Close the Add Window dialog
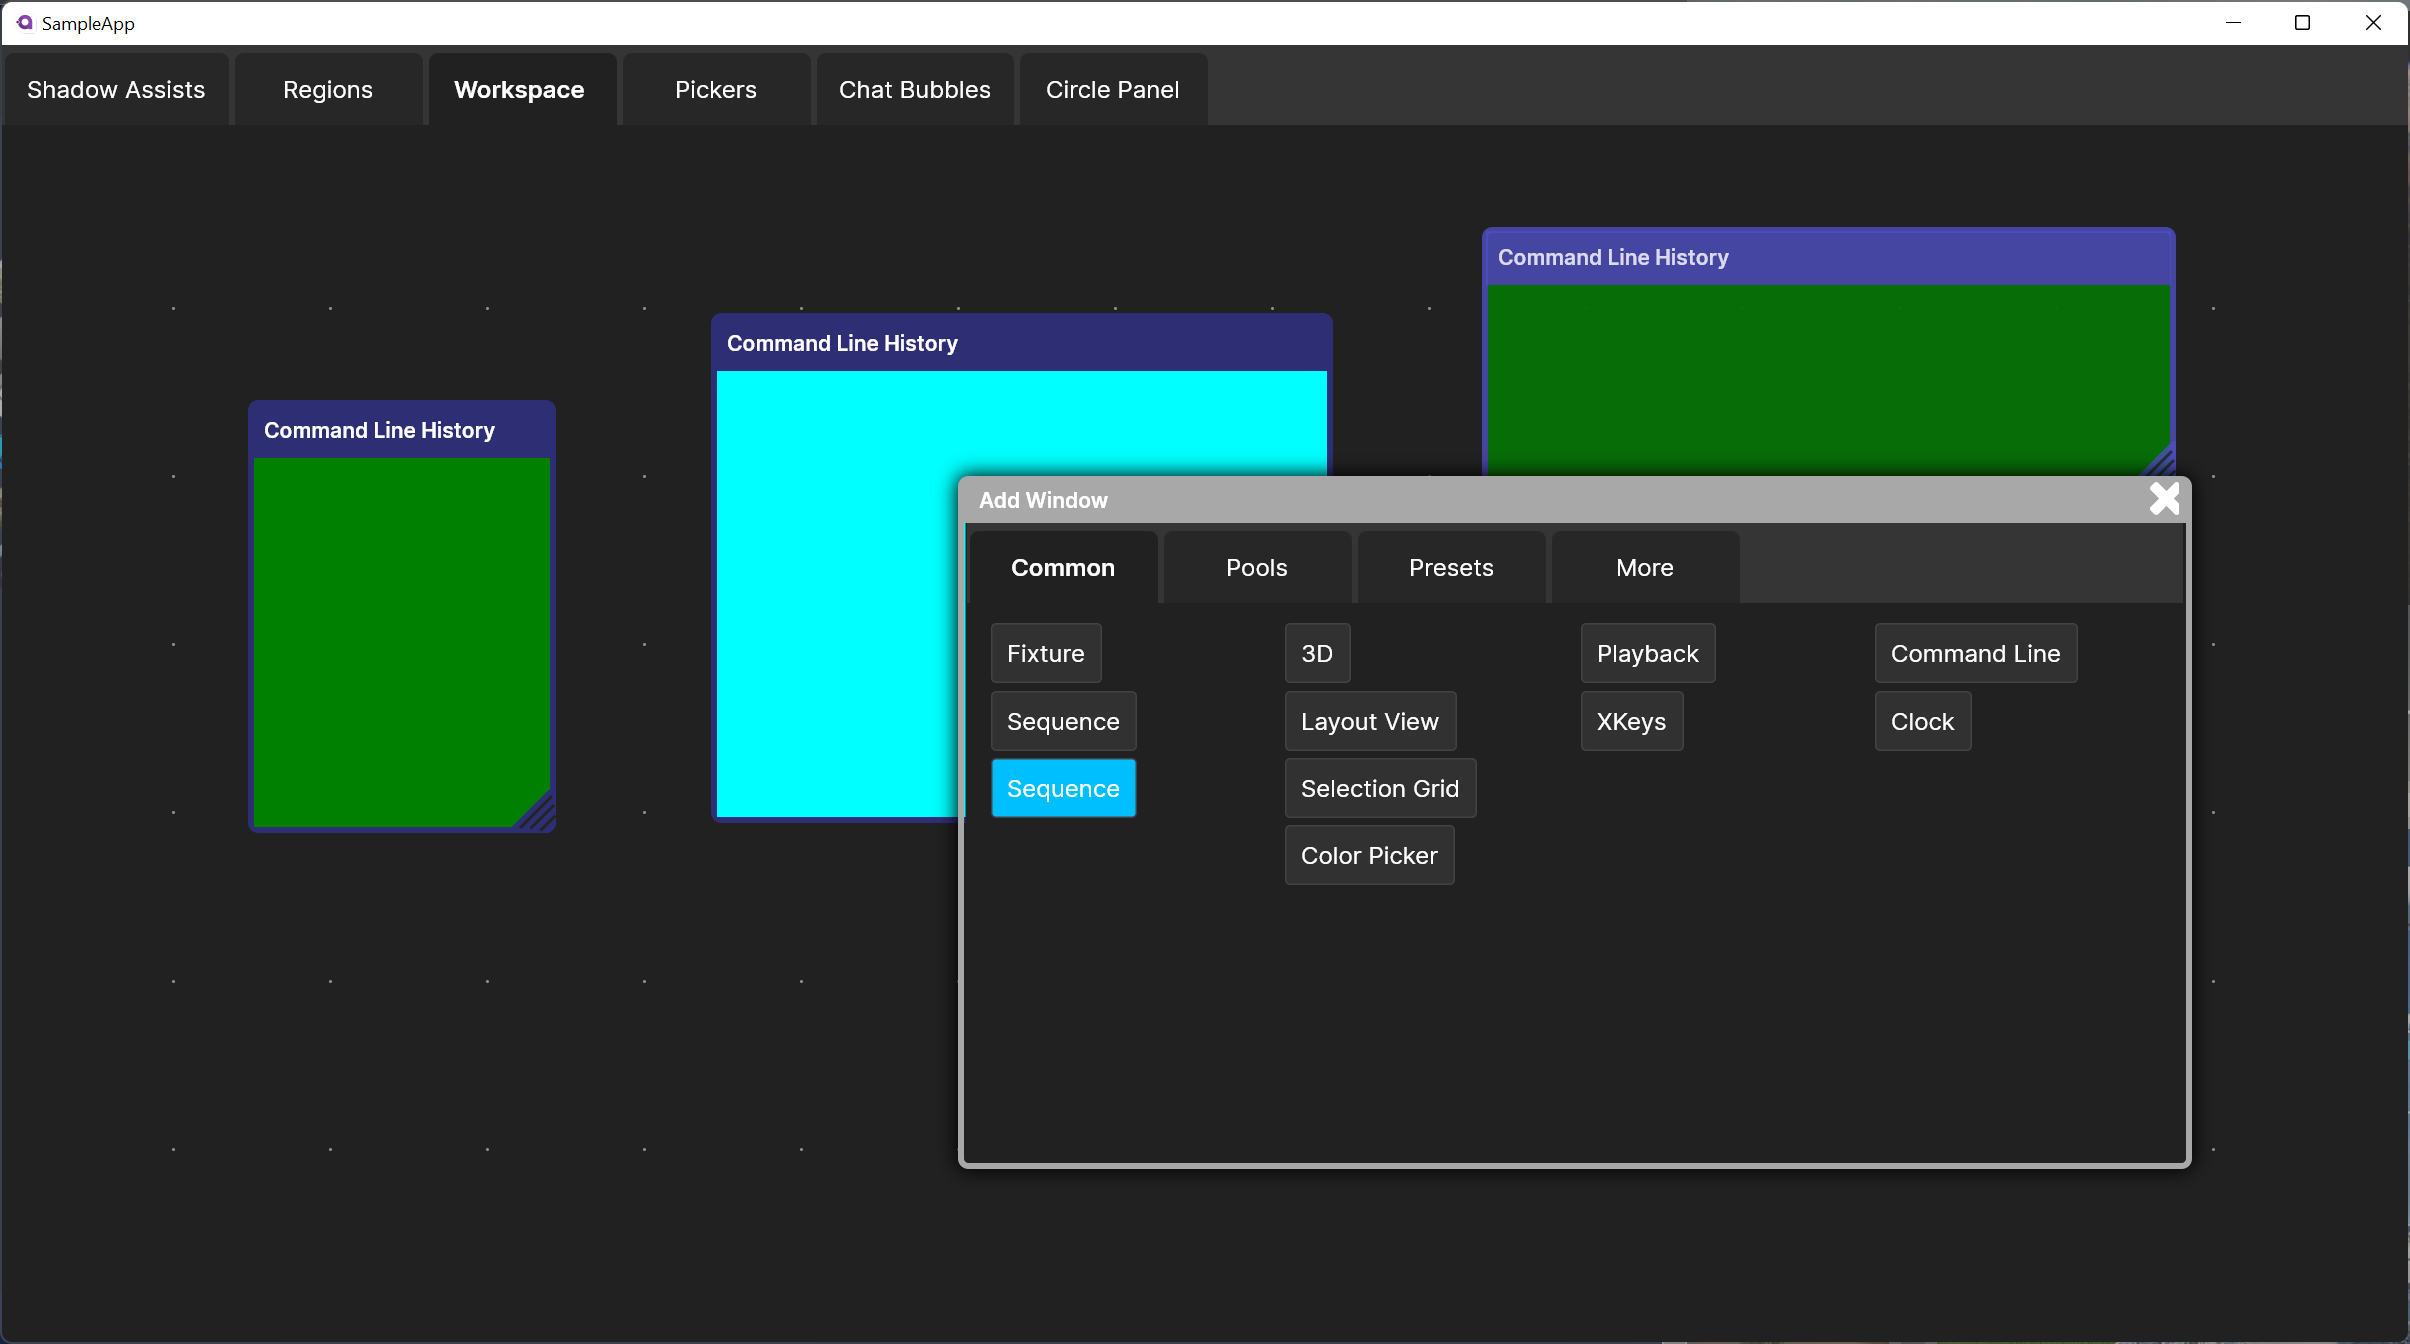 coord(2164,499)
